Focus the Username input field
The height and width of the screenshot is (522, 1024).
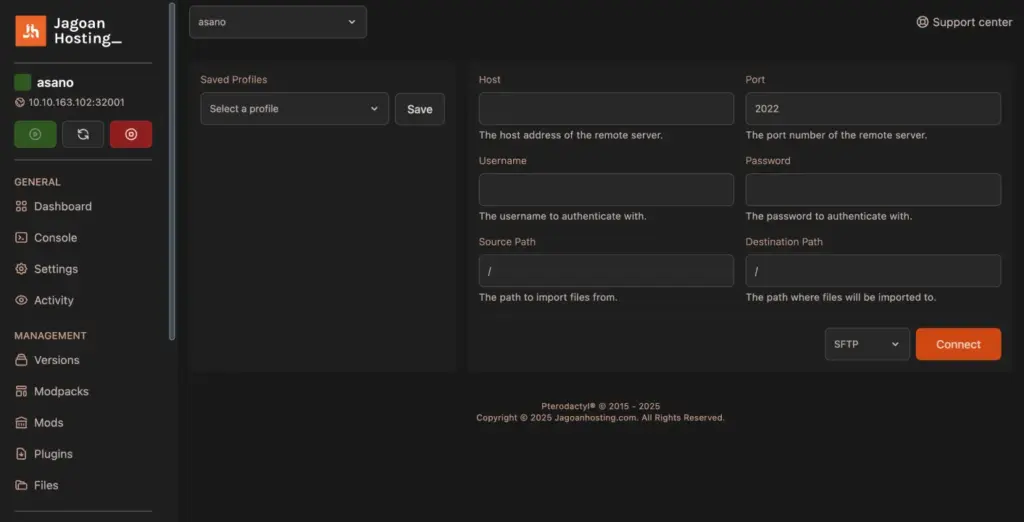pos(606,189)
